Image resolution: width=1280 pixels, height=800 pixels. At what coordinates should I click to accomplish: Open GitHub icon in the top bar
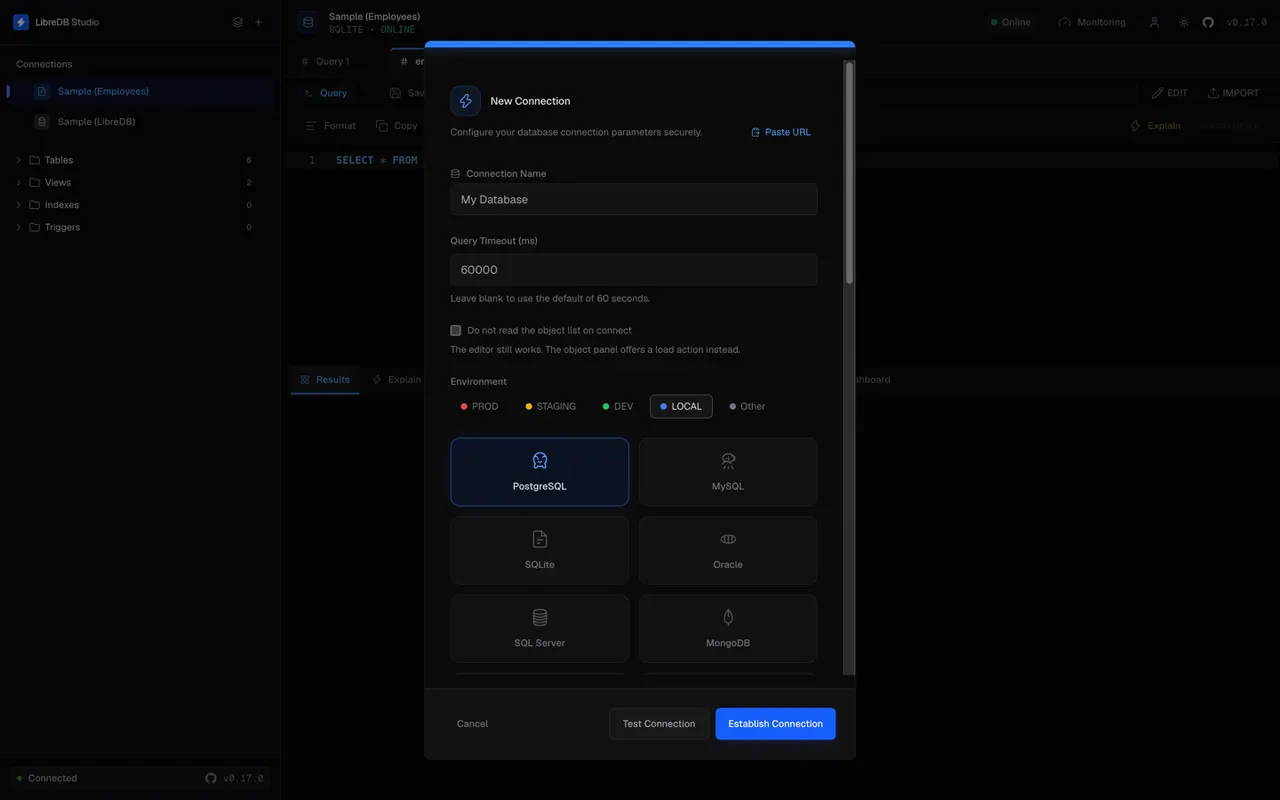(x=1208, y=22)
